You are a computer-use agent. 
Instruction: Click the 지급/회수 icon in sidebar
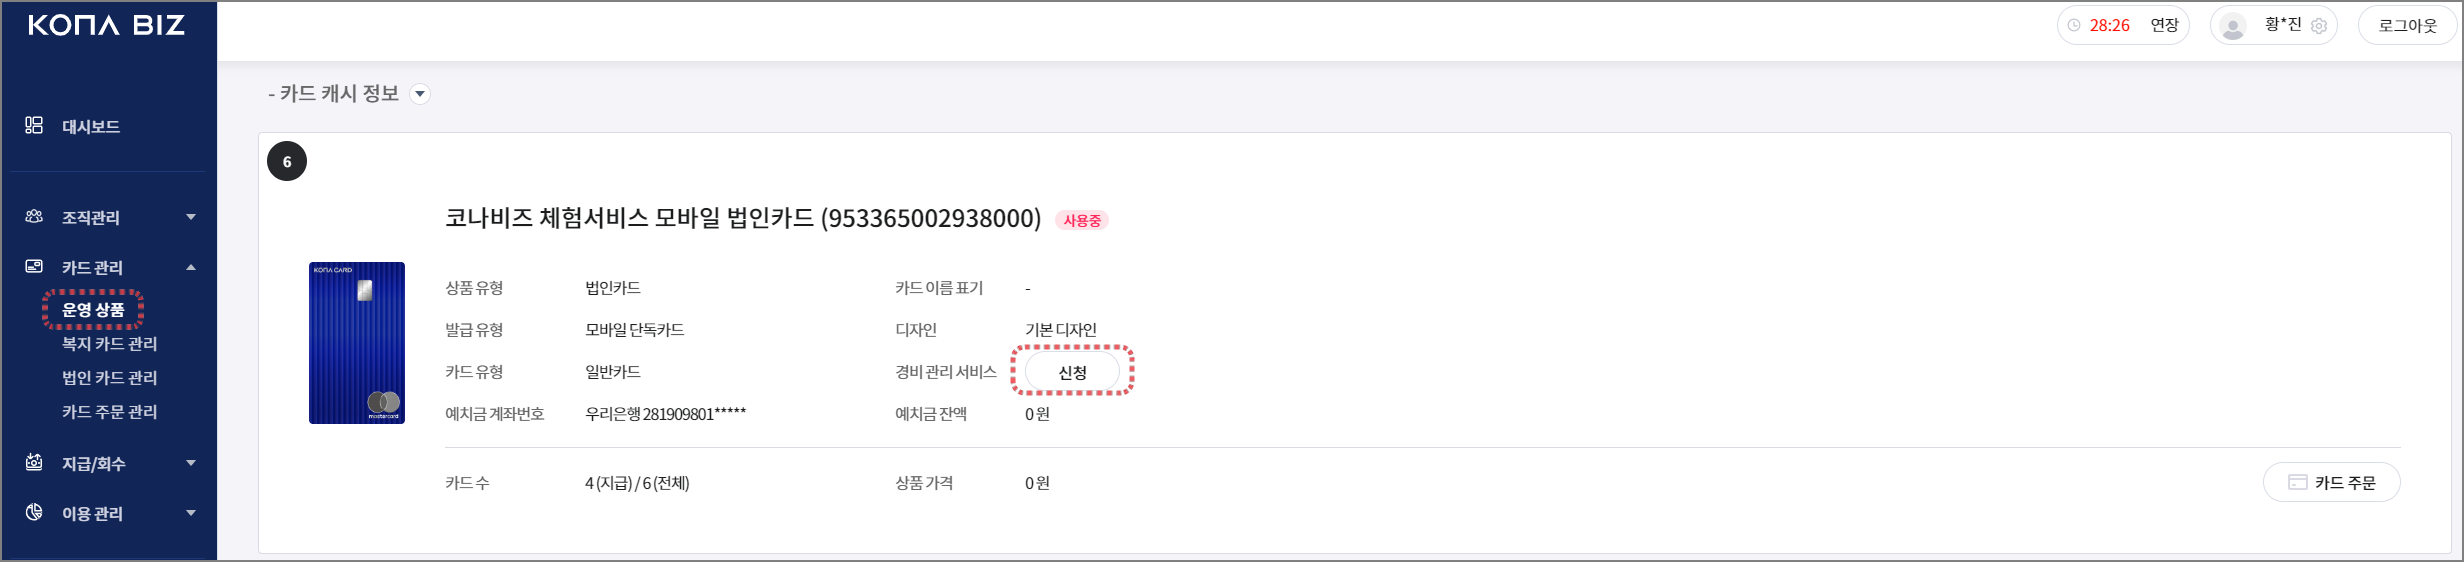click(x=34, y=462)
